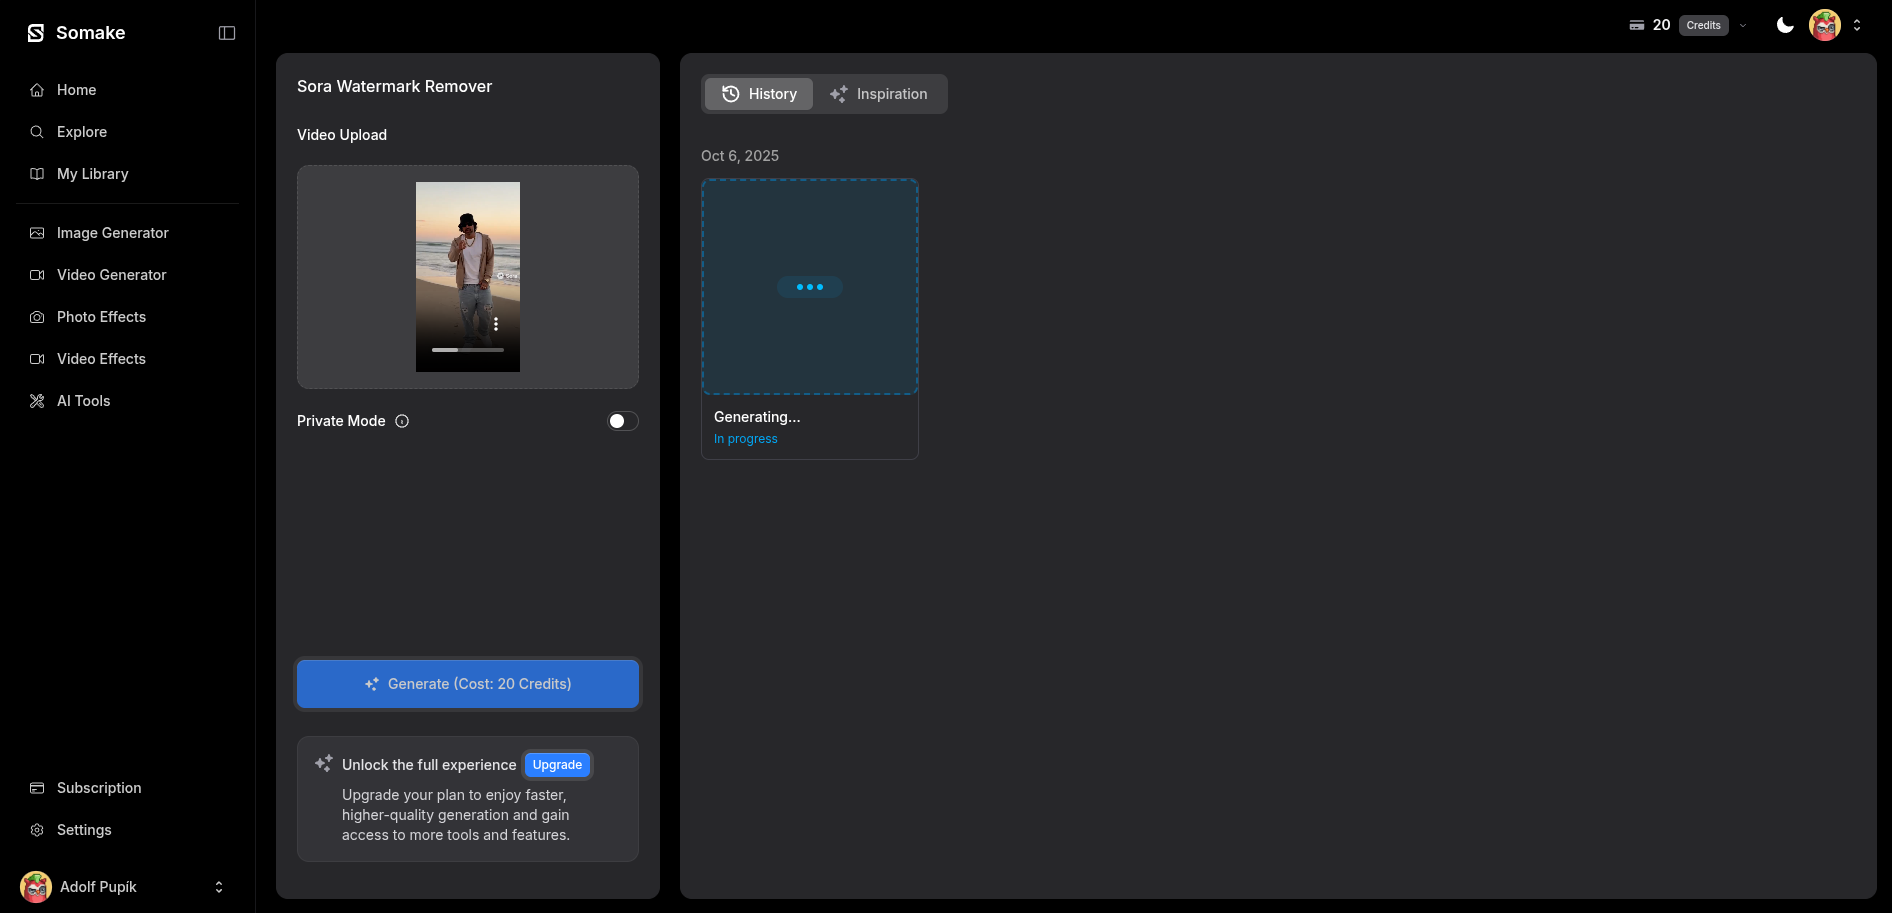Click the video progress bar
This screenshot has height=913, width=1892.
click(x=468, y=350)
